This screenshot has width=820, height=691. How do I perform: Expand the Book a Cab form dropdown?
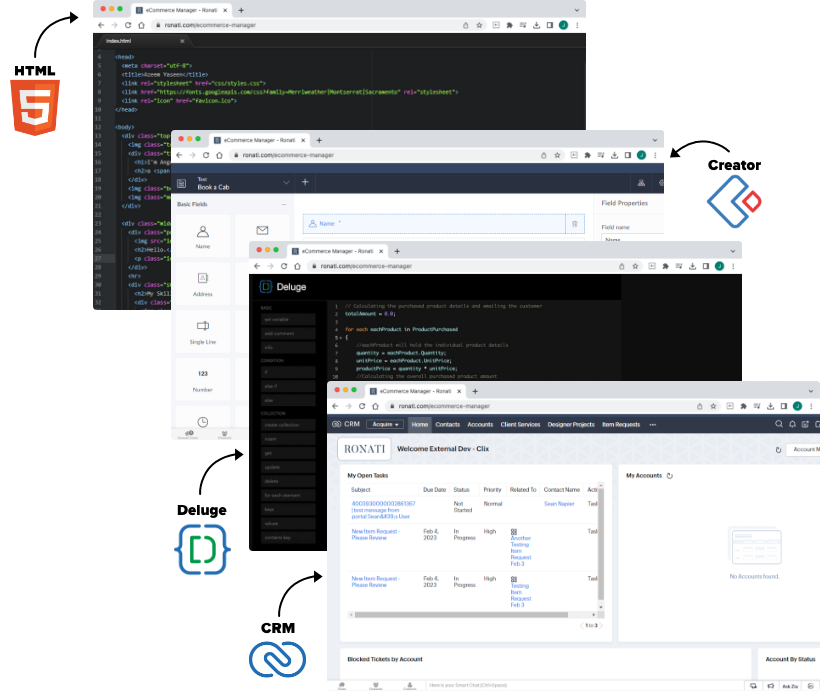(x=286, y=183)
